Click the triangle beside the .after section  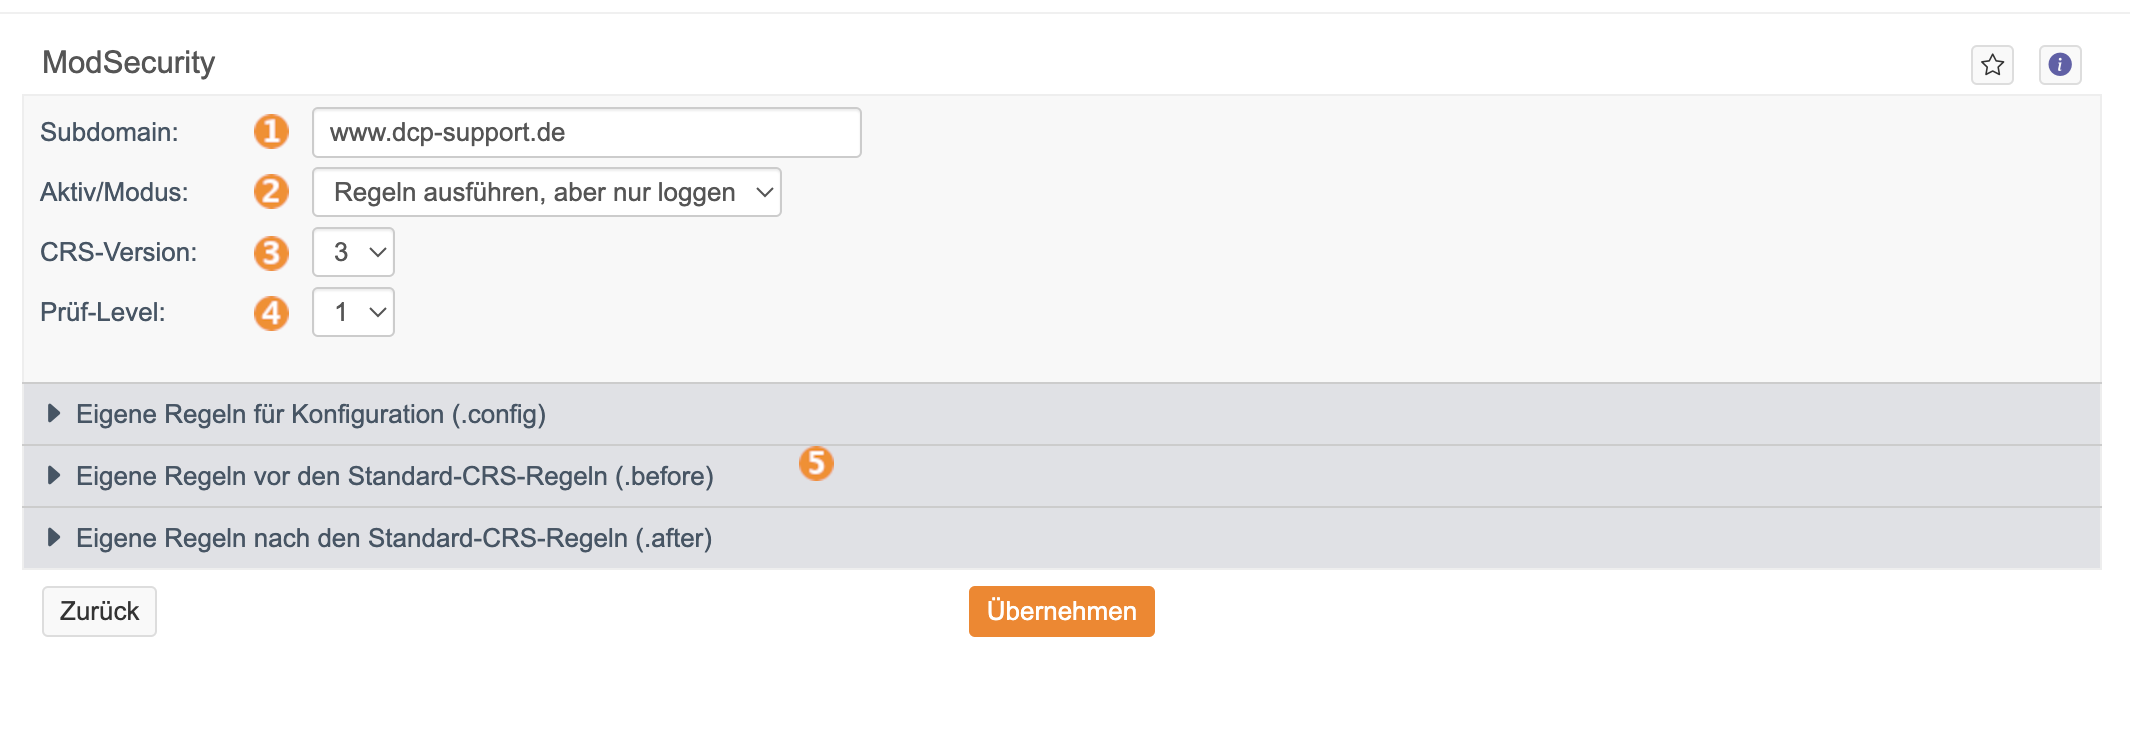point(54,537)
